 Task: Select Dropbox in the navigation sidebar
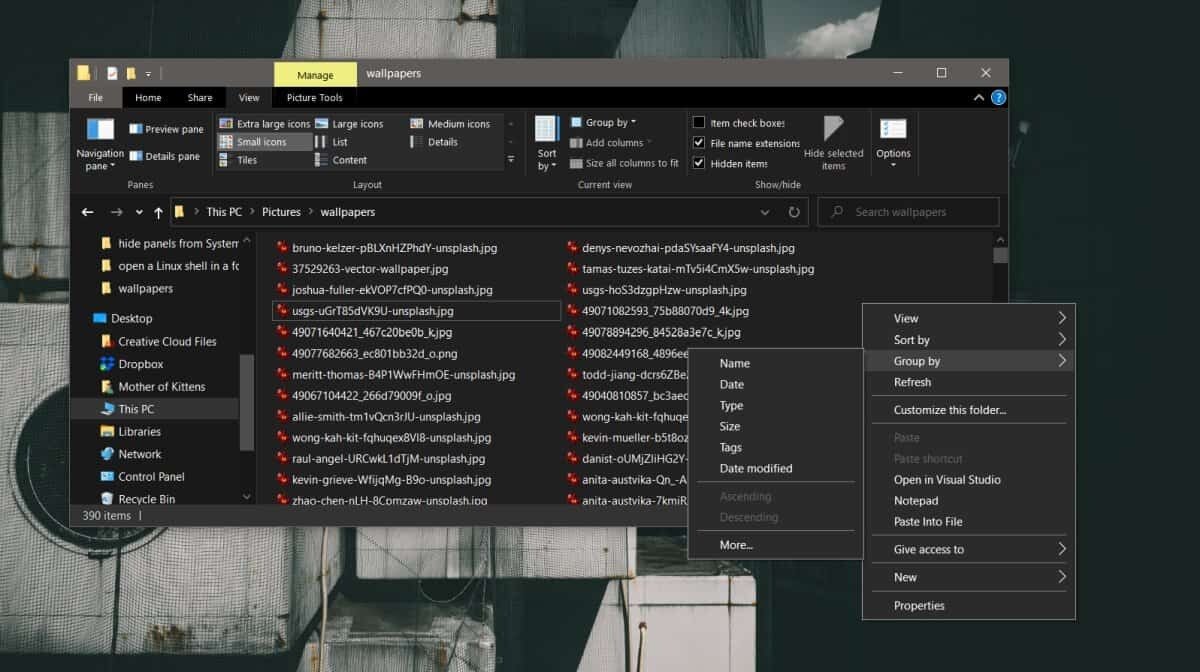coord(140,364)
